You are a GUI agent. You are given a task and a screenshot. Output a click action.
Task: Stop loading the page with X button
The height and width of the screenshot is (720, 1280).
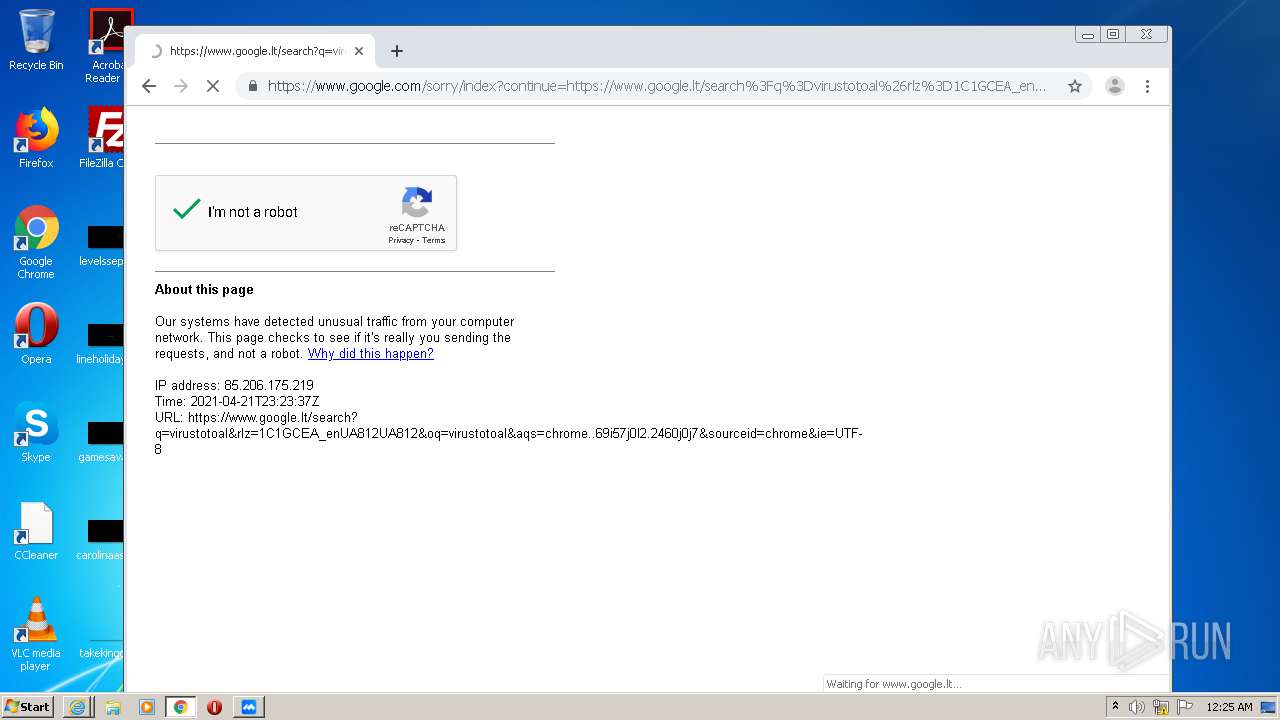tap(212, 86)
